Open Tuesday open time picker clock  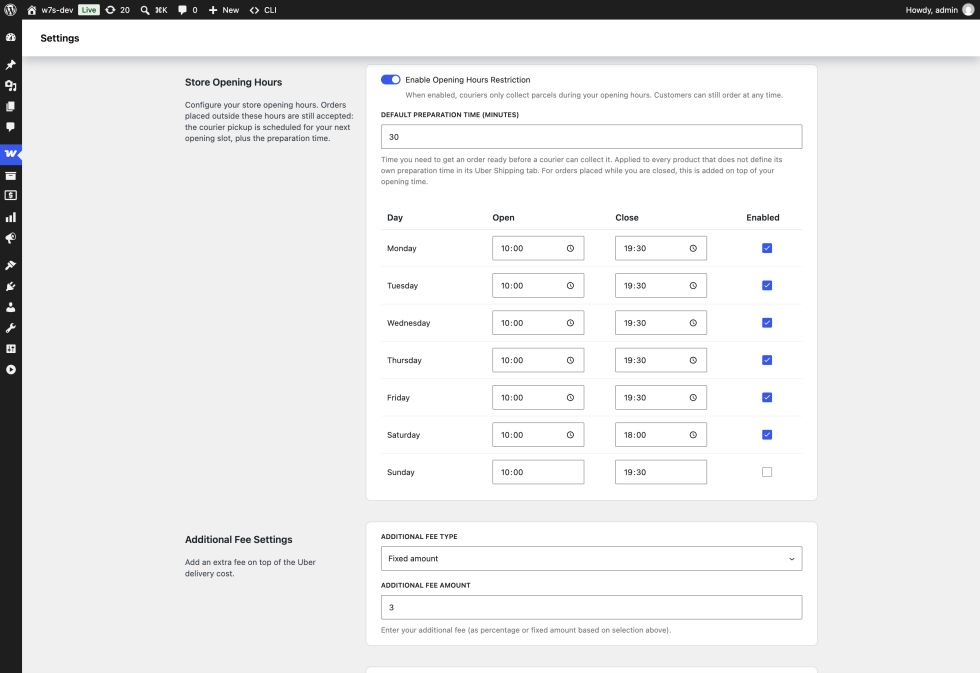pos(570,286)
